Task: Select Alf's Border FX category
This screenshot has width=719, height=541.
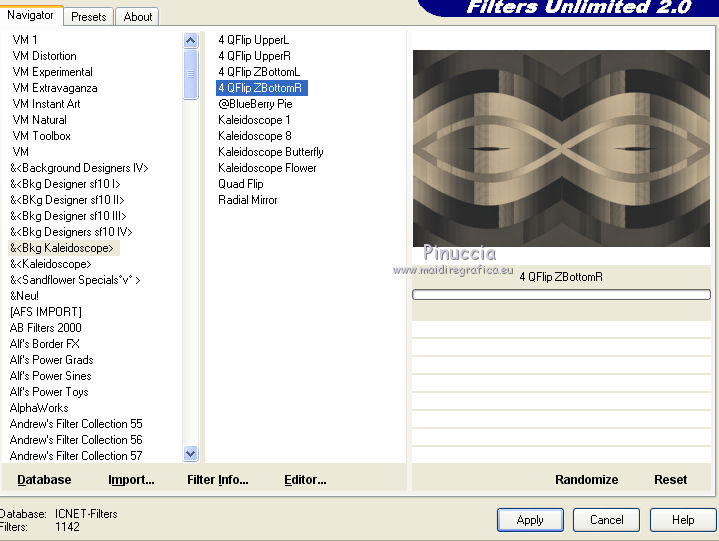Action: click(44, 344)
